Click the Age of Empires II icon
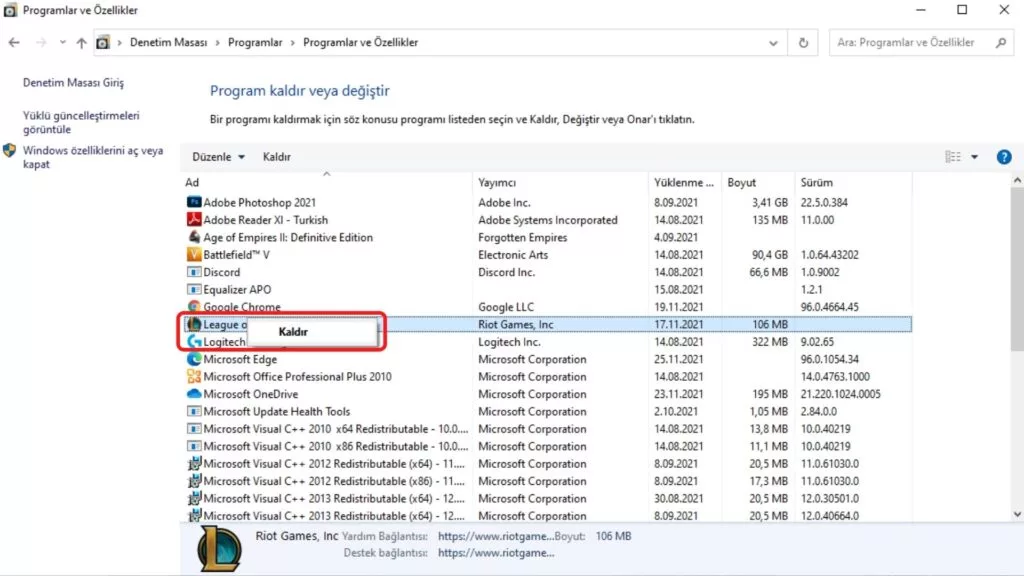Screen dimensions: 1024x576 coord(193,237)
